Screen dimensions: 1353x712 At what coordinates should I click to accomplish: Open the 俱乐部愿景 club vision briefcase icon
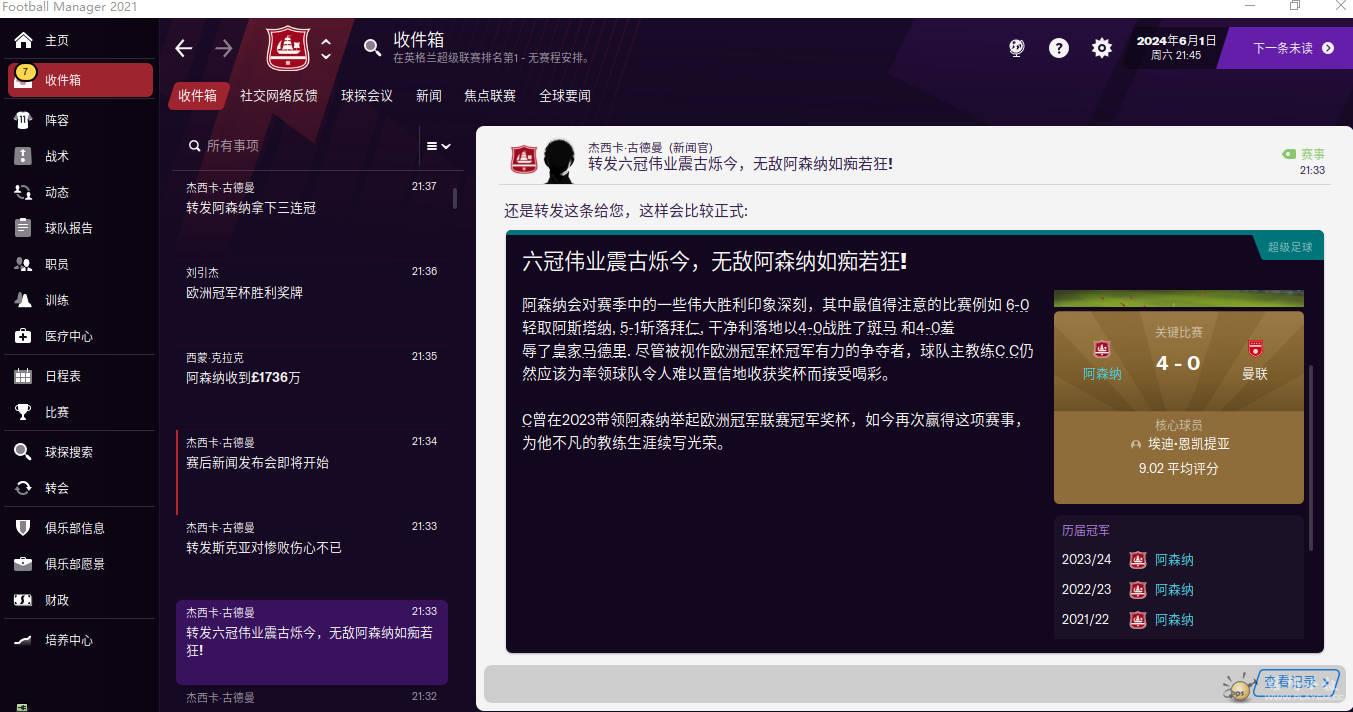[23, 564]
